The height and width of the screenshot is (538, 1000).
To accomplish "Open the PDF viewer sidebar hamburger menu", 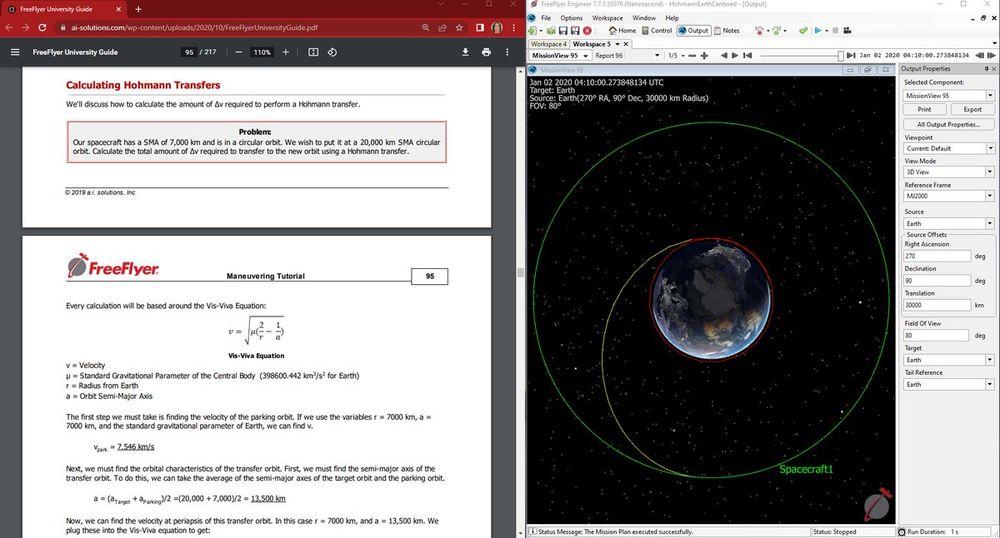I will [15, 52].
